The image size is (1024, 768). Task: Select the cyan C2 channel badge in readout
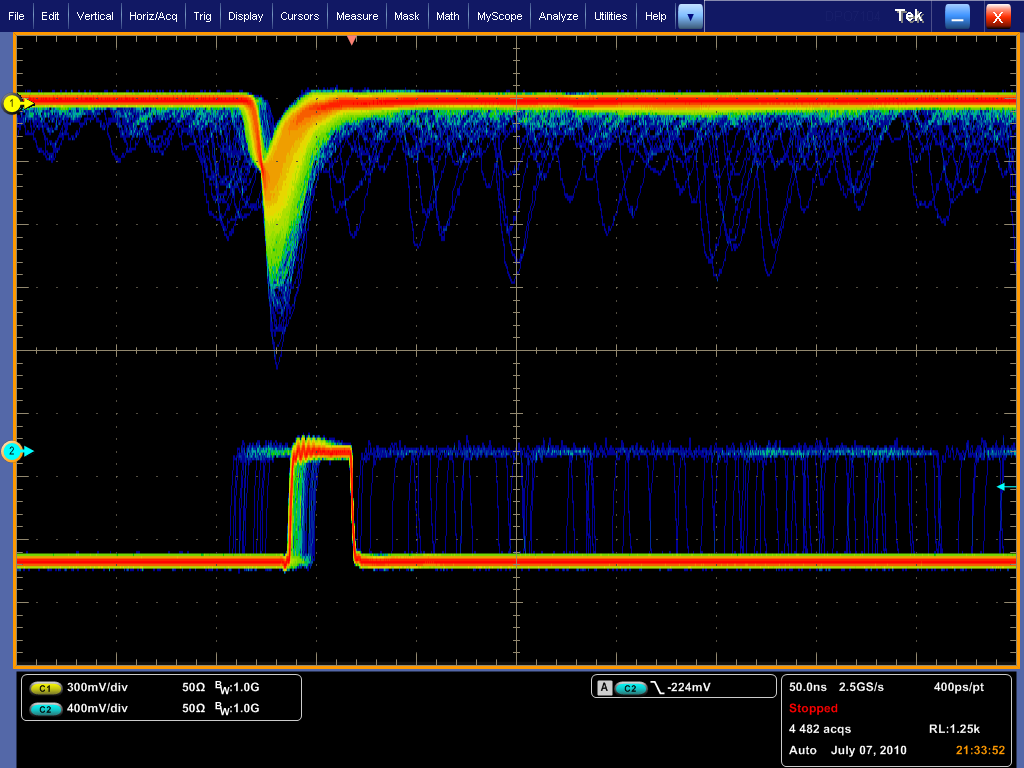[45, 709]
